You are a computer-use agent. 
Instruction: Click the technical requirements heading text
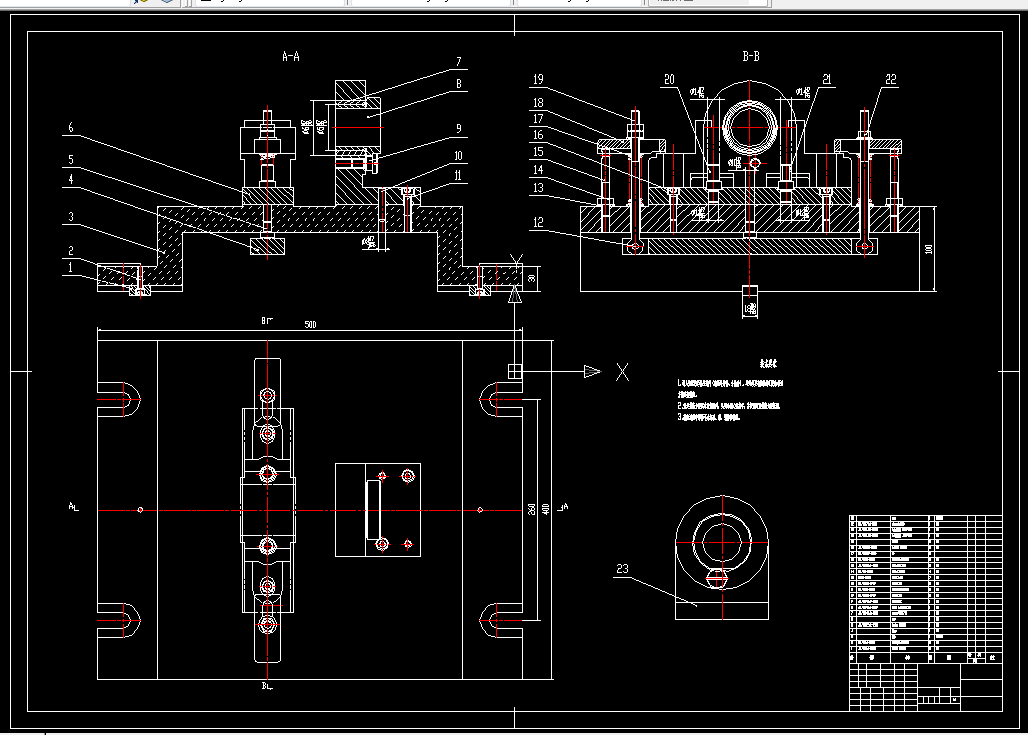point(768,363)
